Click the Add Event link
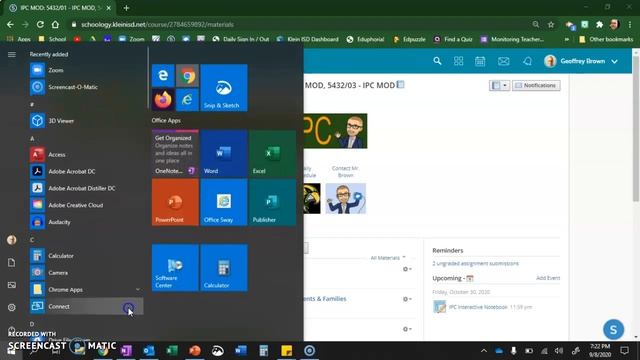Image resolution: width=640 pixels, height=360 pixels. click(548, 278)
